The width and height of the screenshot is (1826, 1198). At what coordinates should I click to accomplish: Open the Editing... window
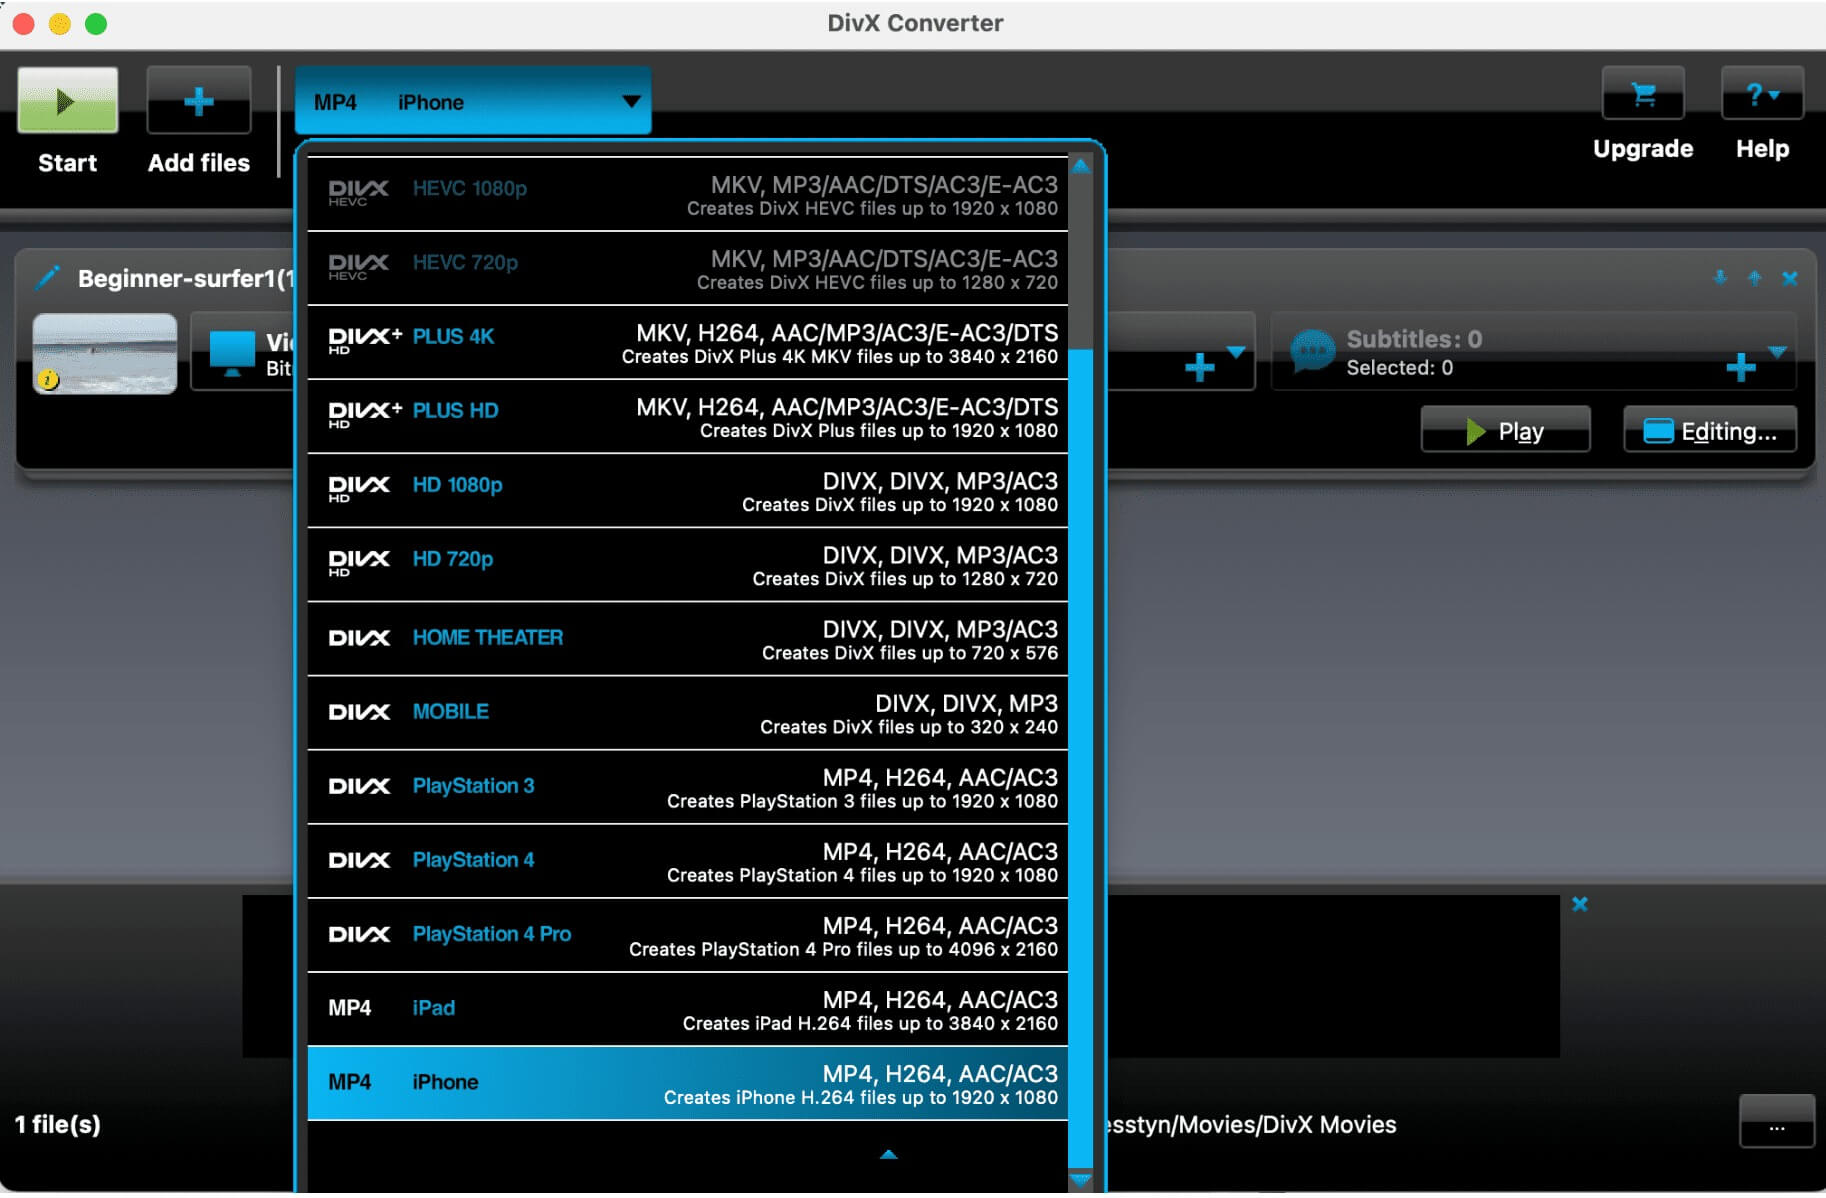[x=1709, y=431]
